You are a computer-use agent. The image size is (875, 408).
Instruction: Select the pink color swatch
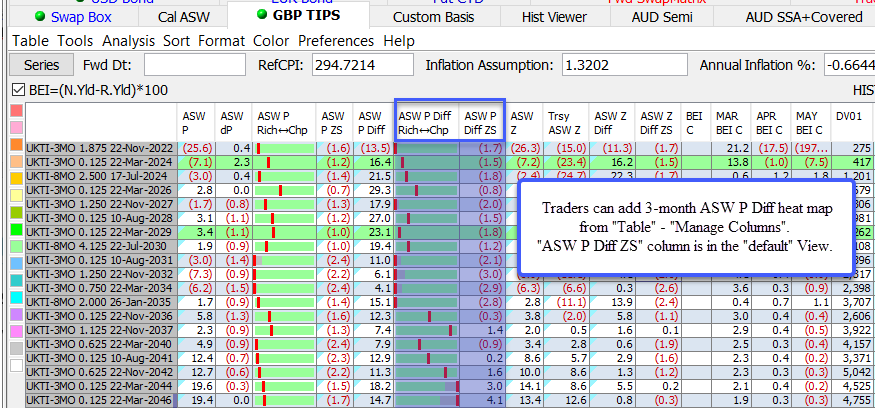pos(16,127)
